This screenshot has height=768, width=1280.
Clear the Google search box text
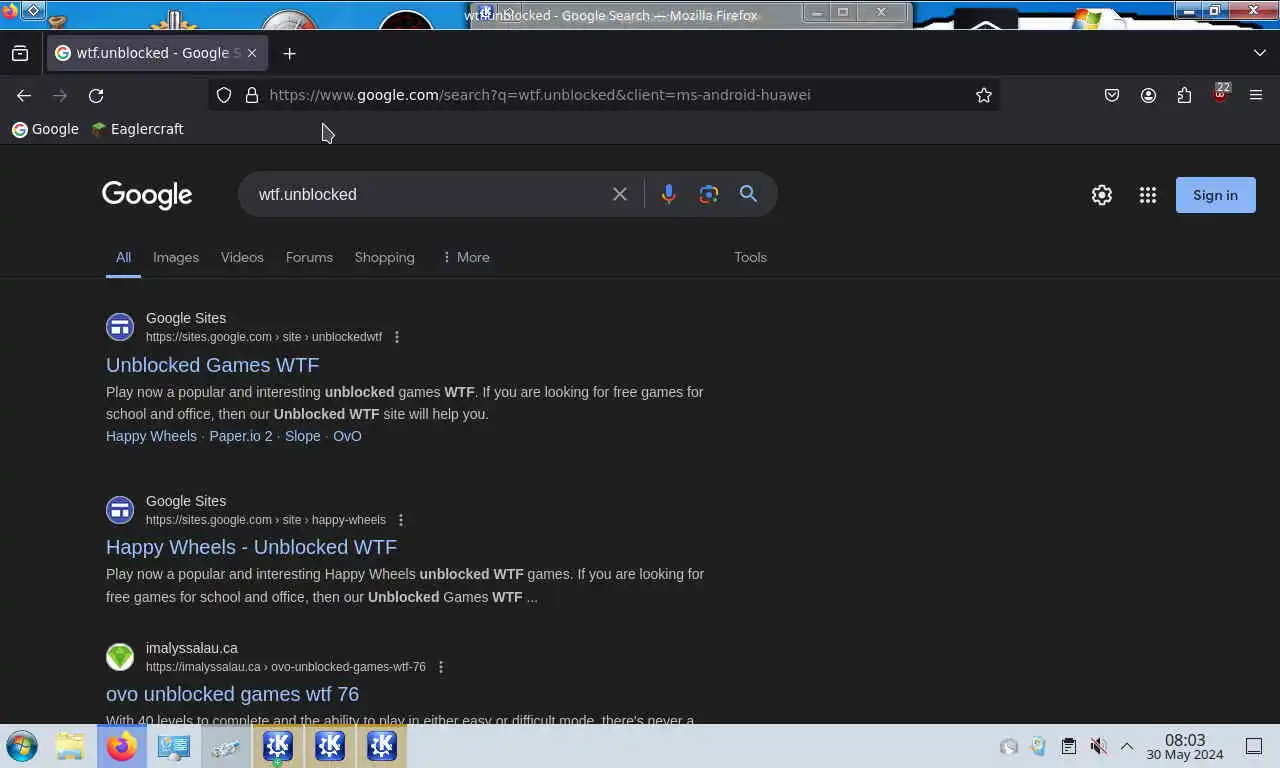[x=620, y=194]
